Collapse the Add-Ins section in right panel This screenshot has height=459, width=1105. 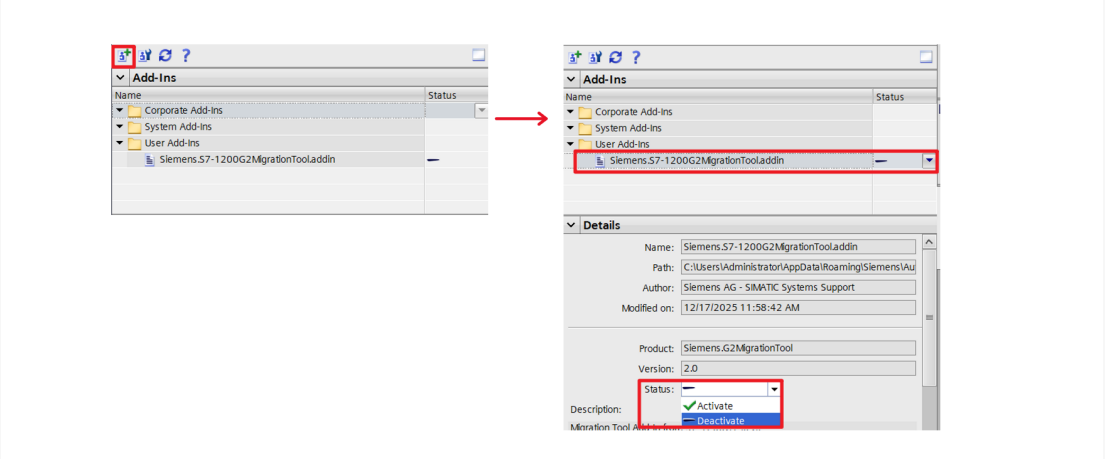click(571, 80)
